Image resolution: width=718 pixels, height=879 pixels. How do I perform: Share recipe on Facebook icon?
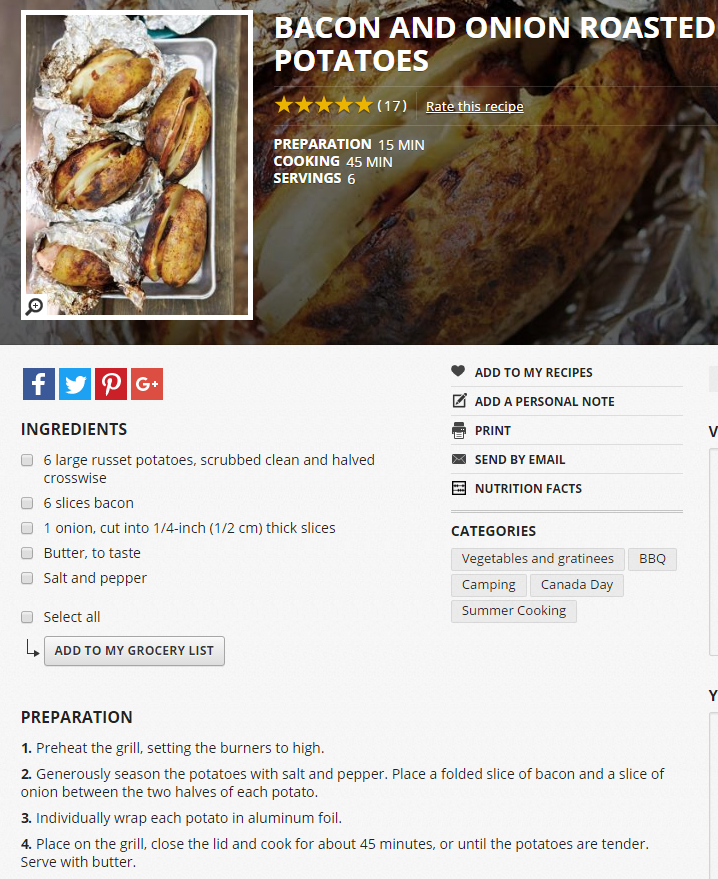(x=39, y=384)
